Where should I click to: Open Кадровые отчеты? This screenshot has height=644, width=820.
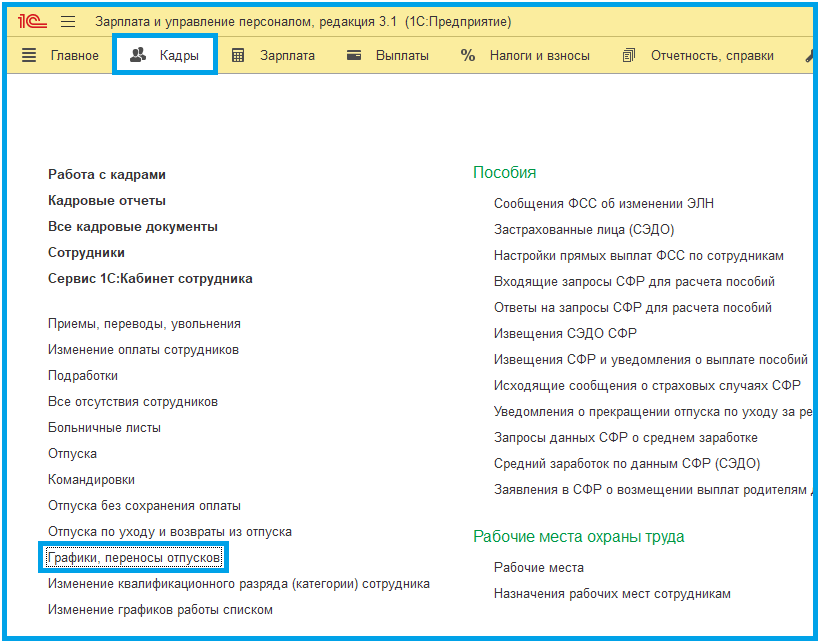pyautogui.click(x=107, y=200)
